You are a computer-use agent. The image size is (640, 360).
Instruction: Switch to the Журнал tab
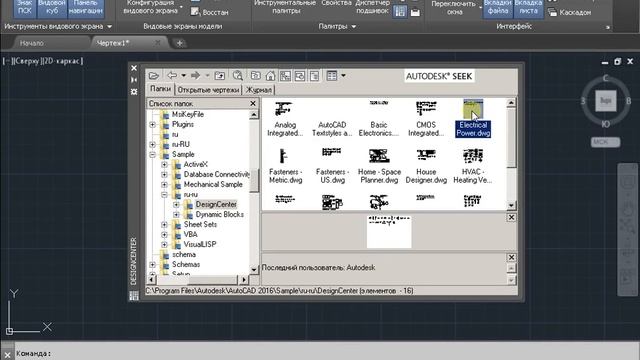click(x=258, y=90)
